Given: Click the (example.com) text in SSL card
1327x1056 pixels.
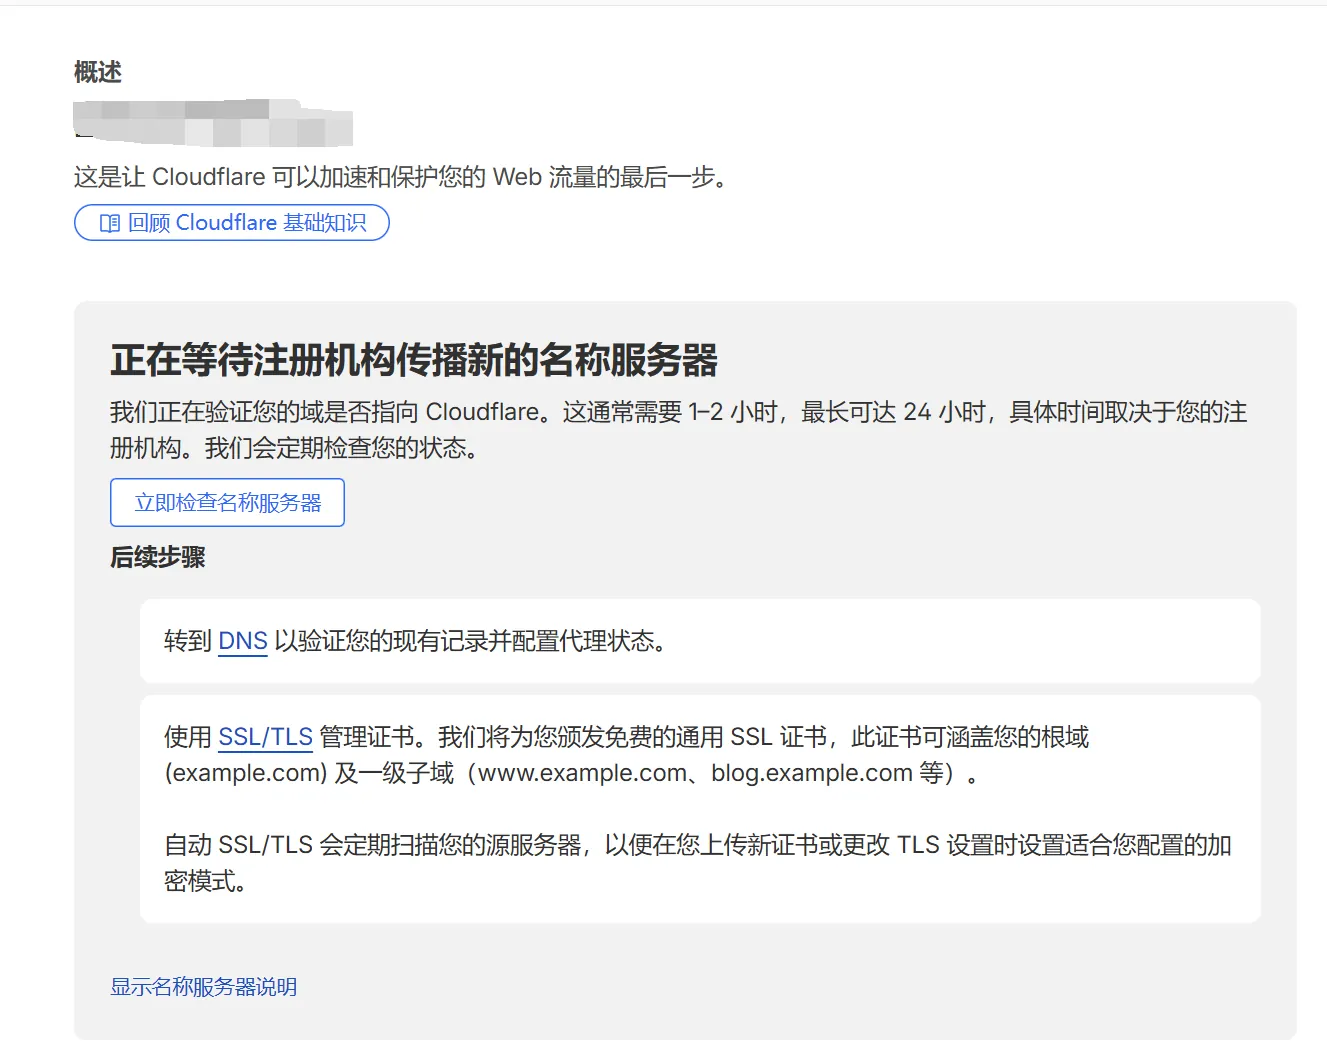Looking at the screenshot, I should 246,773.
